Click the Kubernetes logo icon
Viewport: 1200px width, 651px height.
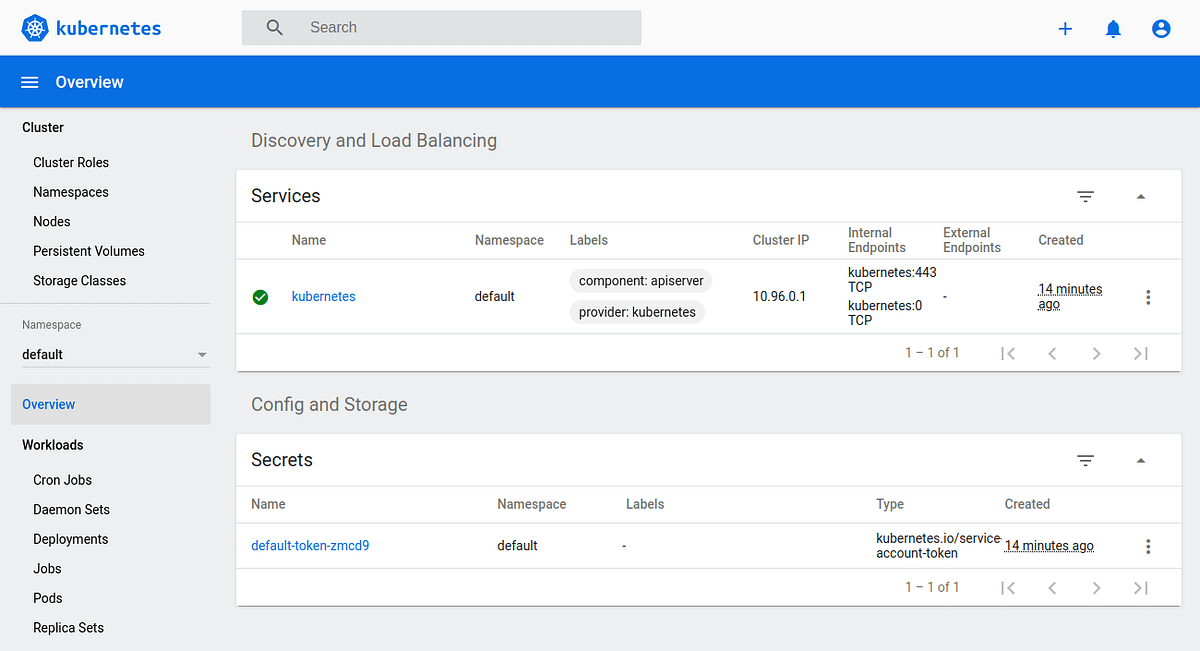point(34,27)
